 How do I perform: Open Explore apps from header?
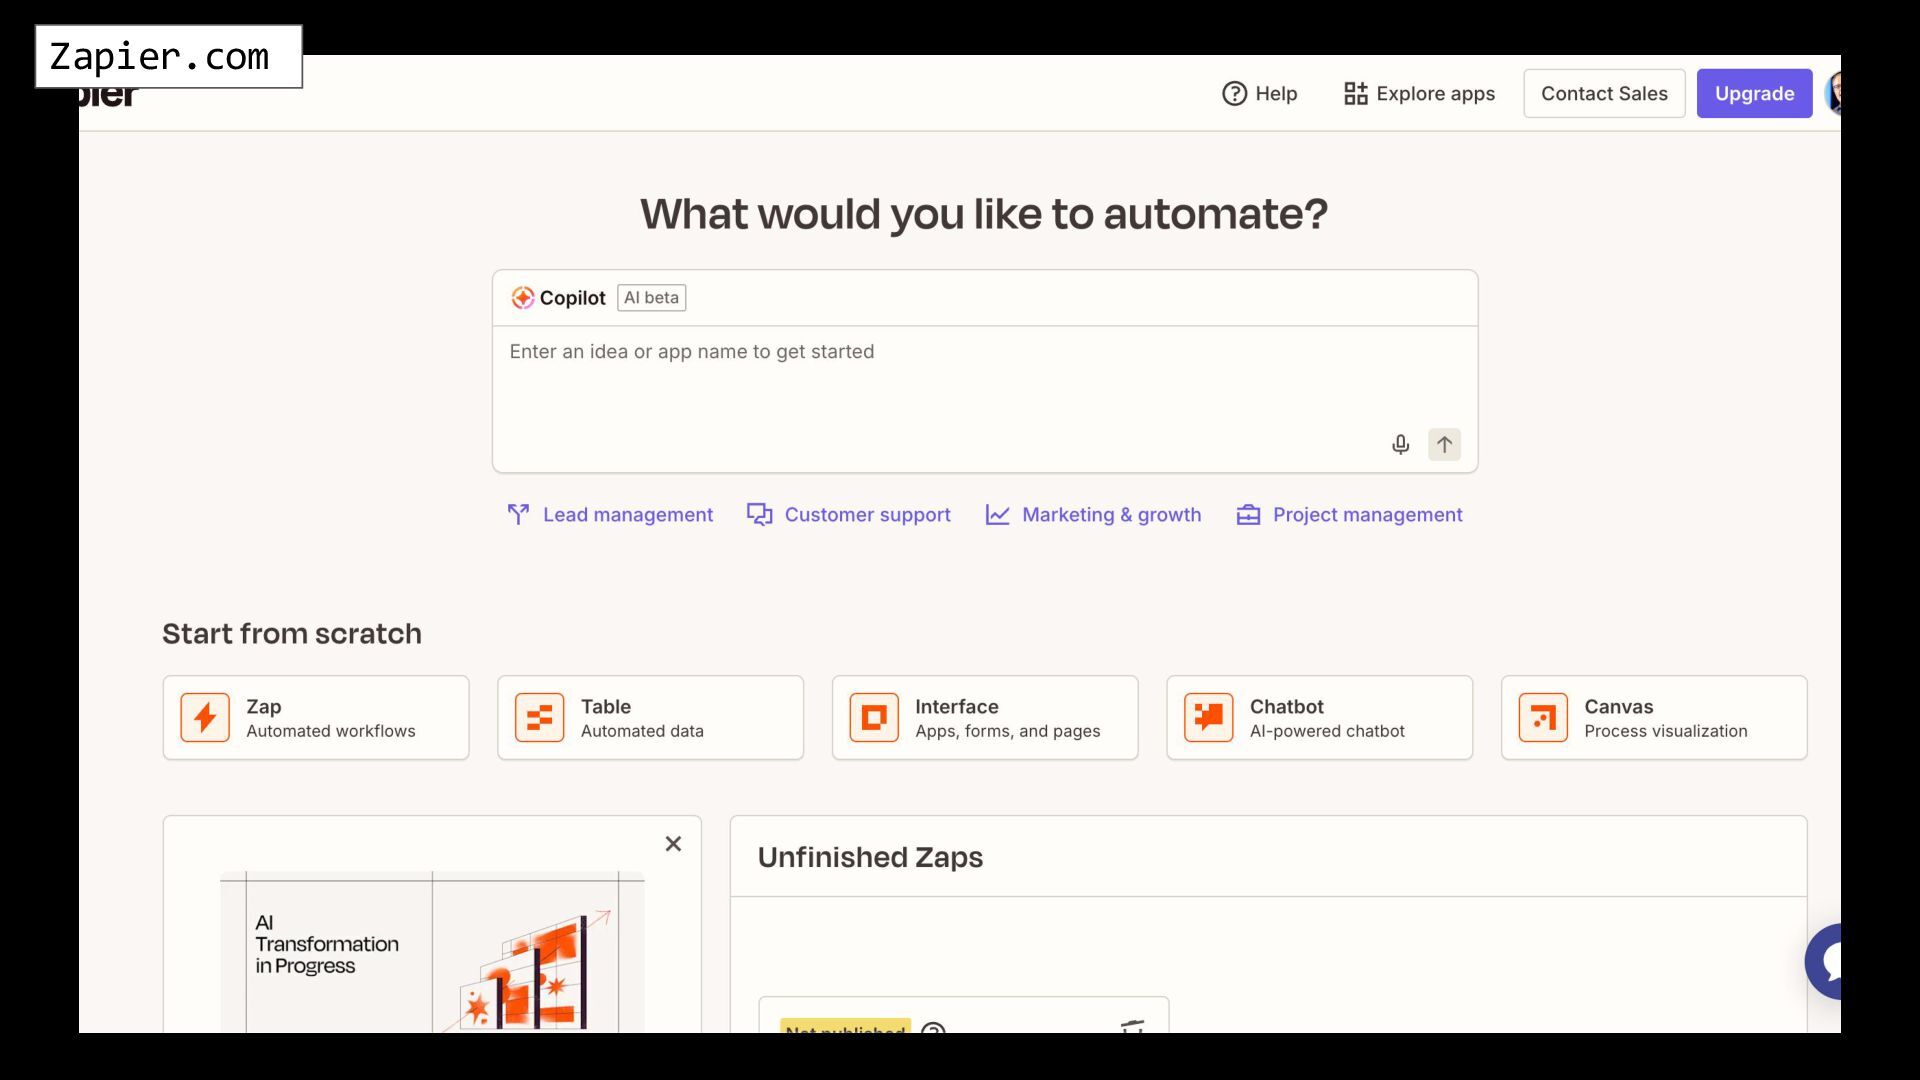tap(1419, 93)
